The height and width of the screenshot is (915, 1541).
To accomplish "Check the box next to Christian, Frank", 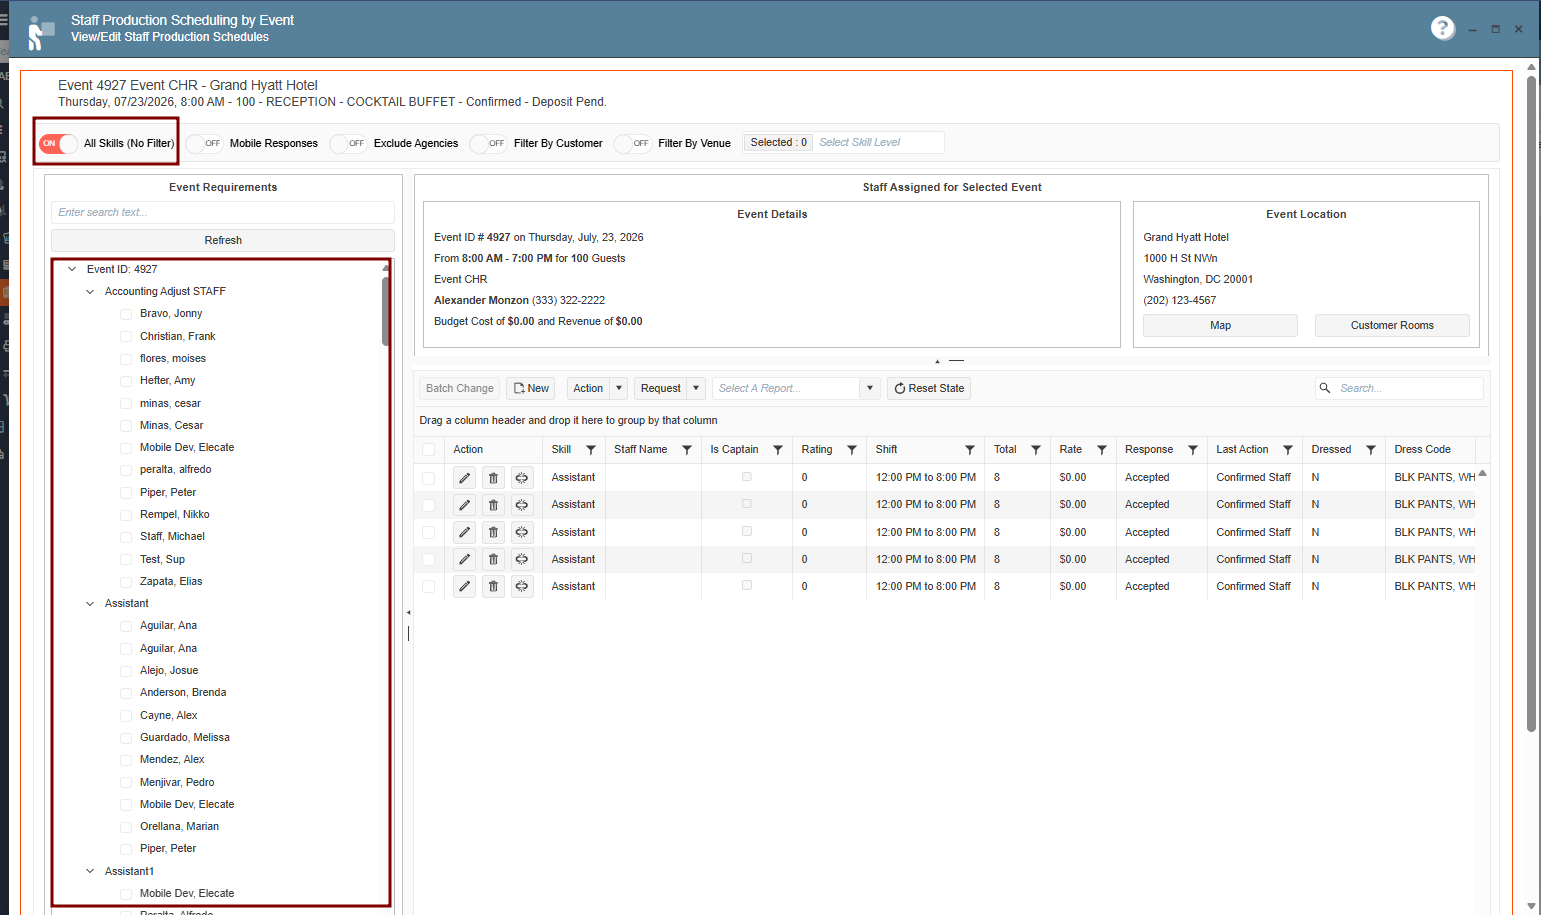I will click(126, 337).
